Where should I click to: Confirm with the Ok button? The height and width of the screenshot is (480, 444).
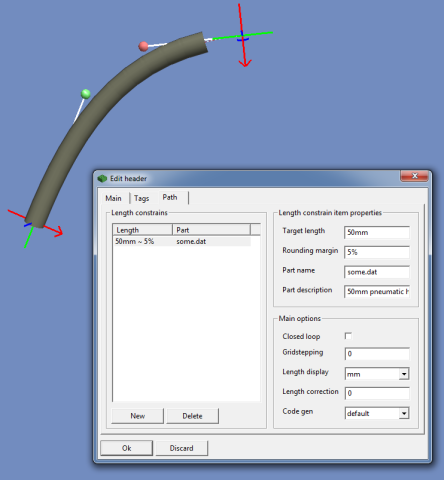click(x=126, y=448)
